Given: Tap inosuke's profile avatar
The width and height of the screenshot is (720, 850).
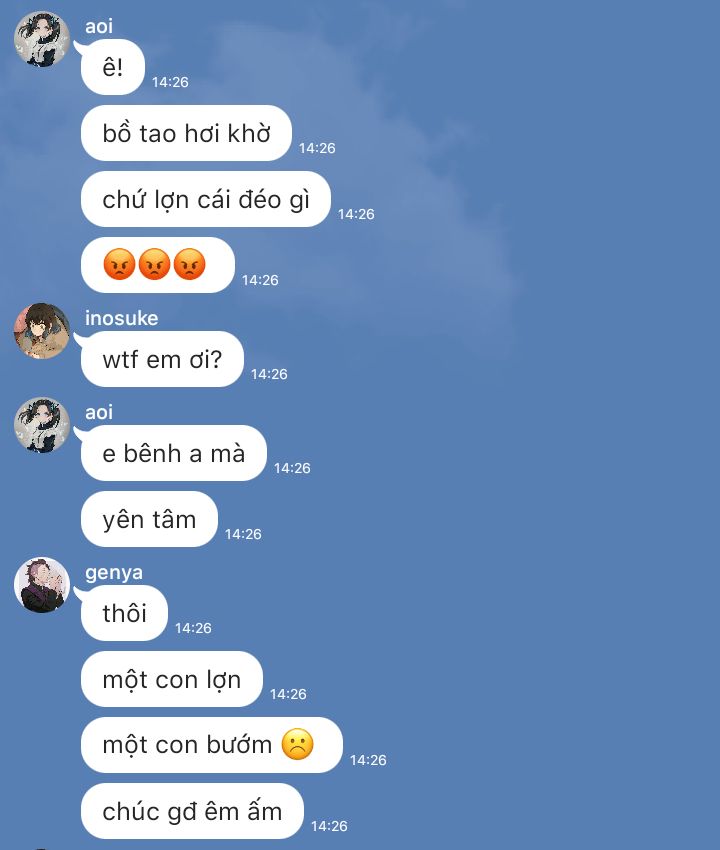Looking at the screenshot, I should point(42,331).
